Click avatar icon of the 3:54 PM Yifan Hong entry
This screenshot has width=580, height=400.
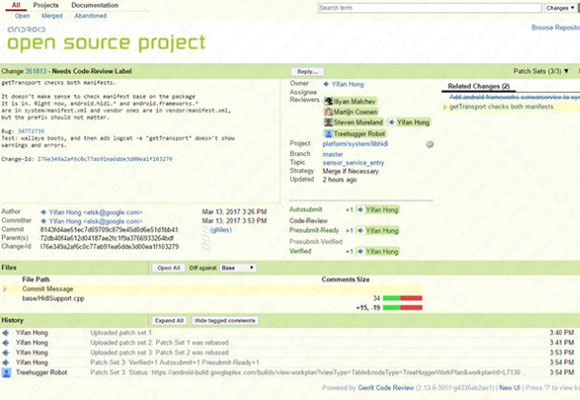[x=6, y=363]
